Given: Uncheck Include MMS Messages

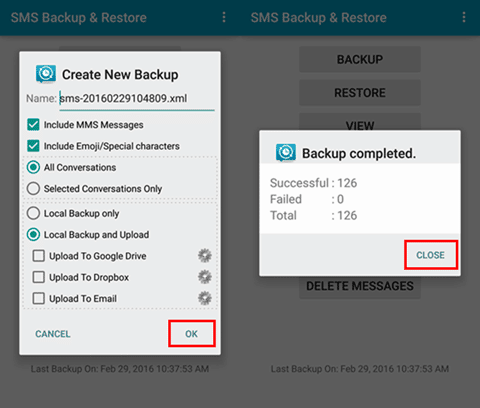Looking at the screenshot, I should click(33, 125).
